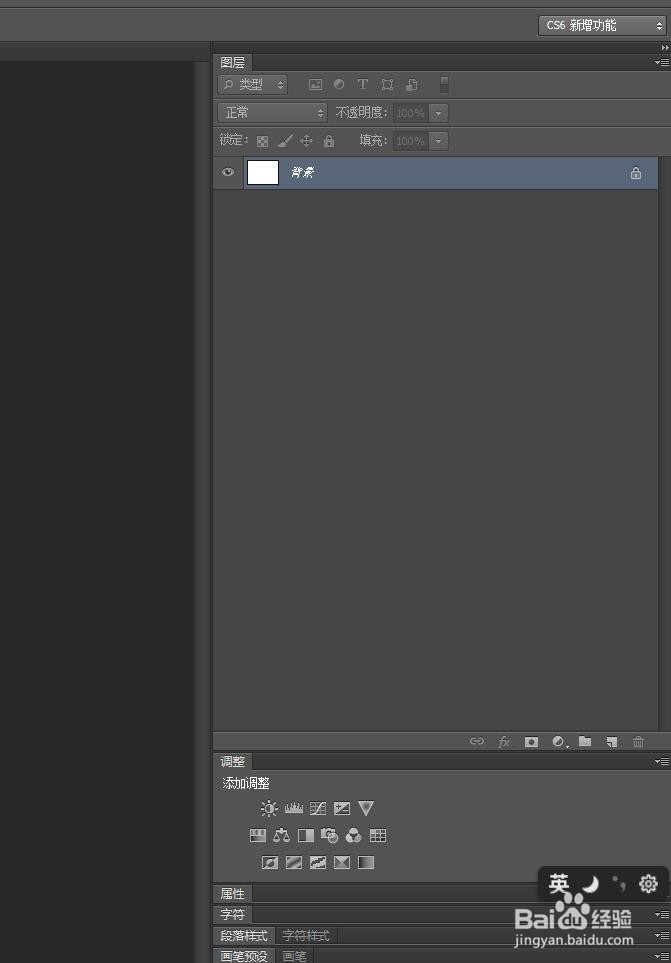Add a Threshold adjustment
This screenshot has width=671, height=963.
click(317, 862)
